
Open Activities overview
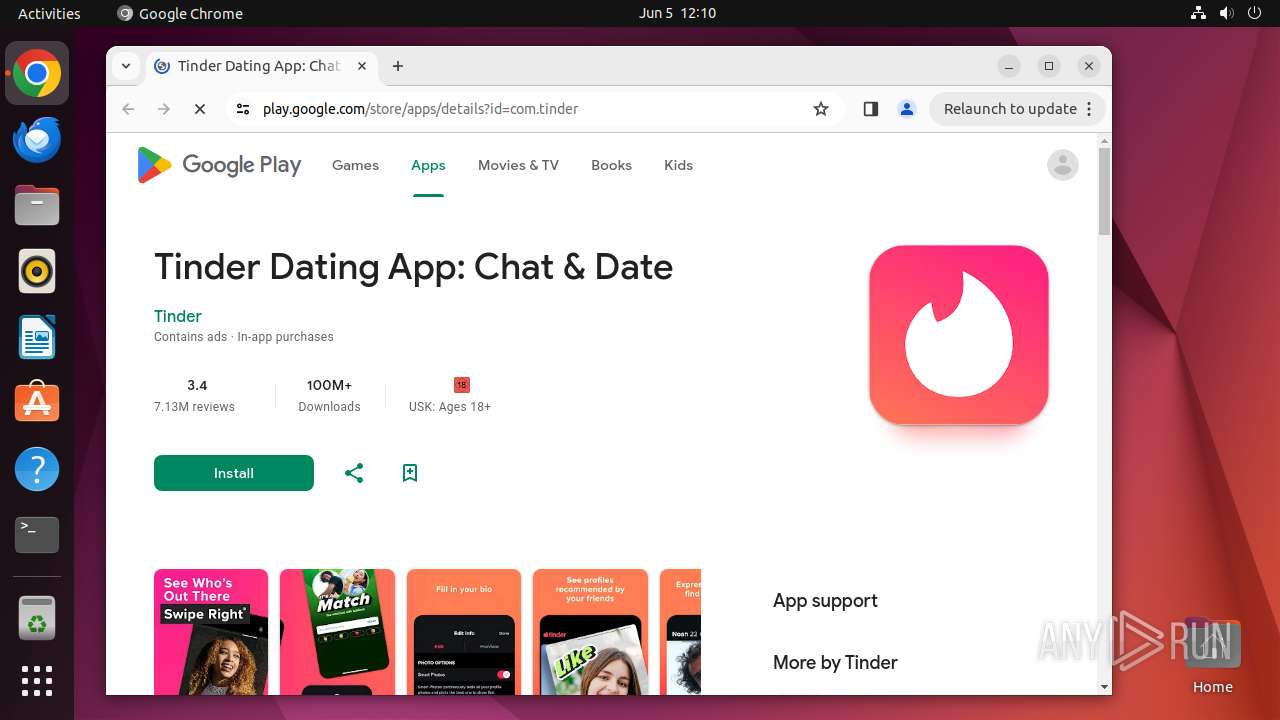[x=49, y=13]
